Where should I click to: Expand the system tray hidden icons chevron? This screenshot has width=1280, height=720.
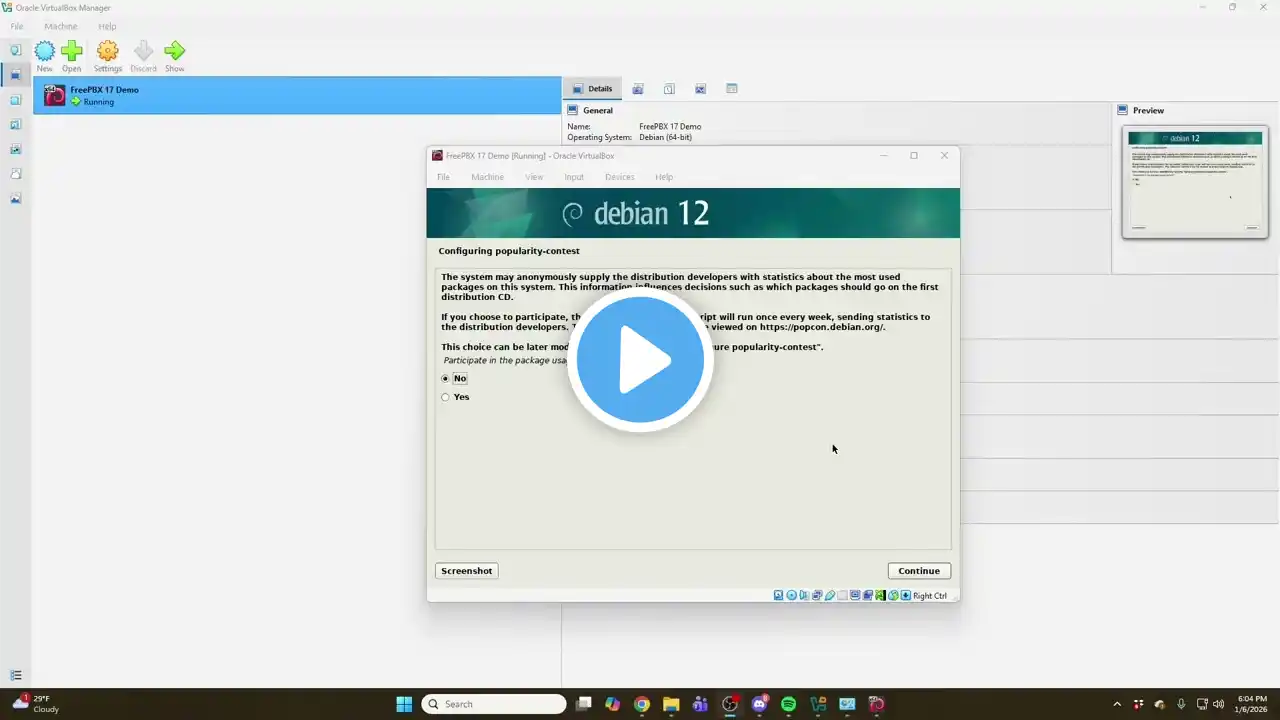click(x=1117, y=704)
